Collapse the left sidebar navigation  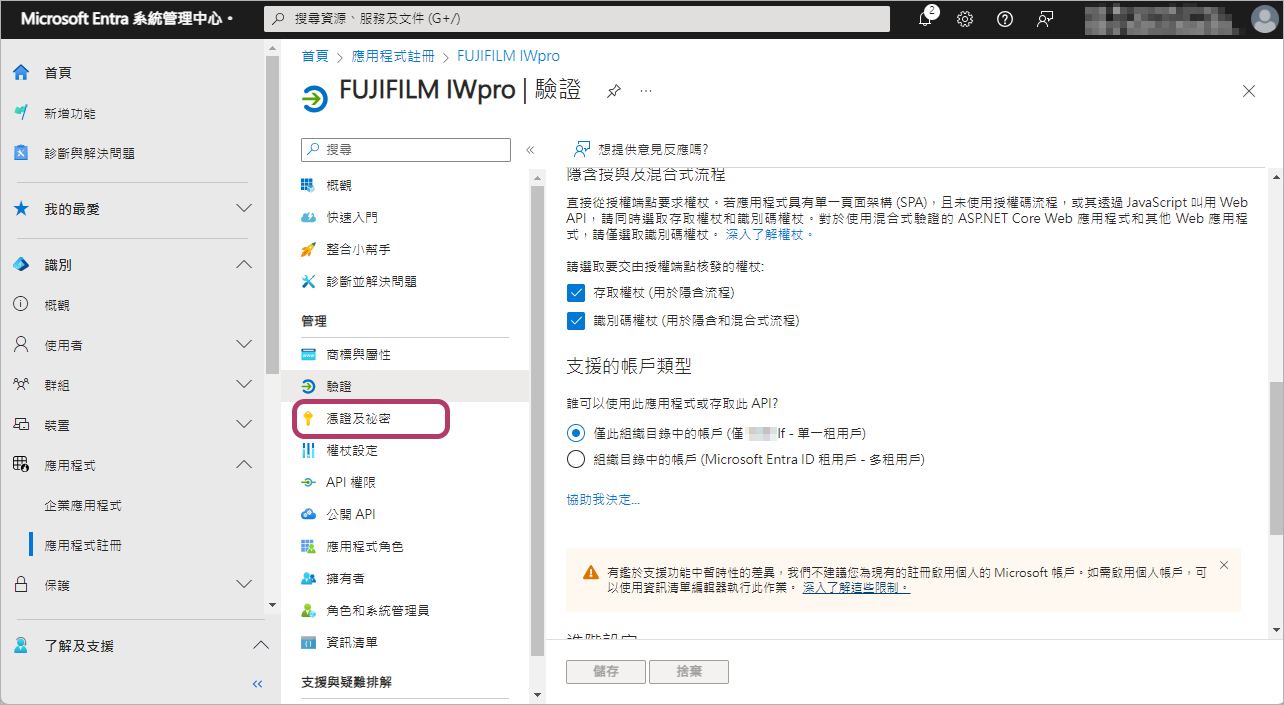tap(257, 684)
